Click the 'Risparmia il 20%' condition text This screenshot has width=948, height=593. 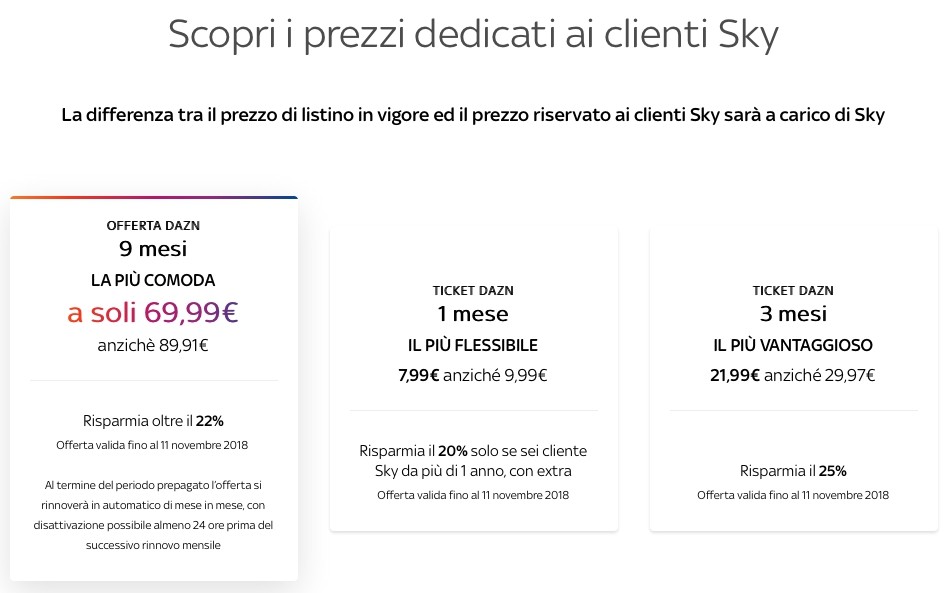pos(473,461)
